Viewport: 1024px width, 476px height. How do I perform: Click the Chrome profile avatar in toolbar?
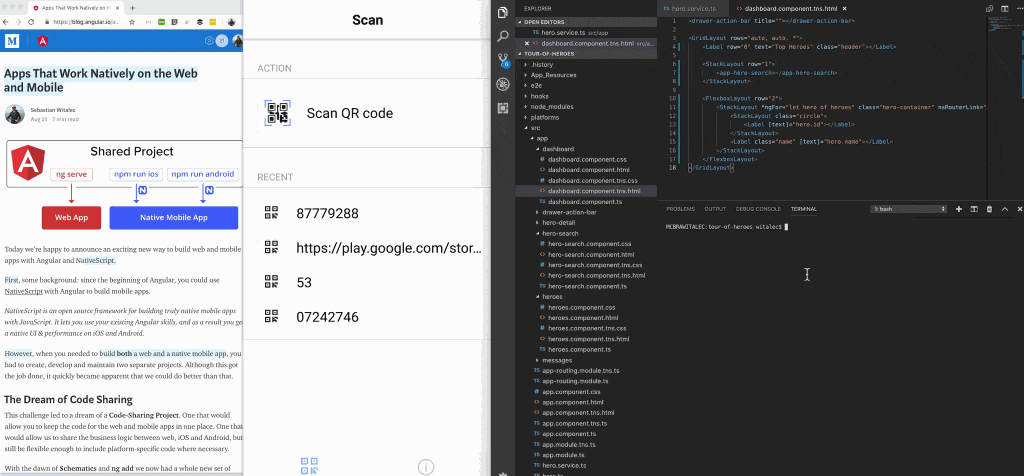coord(231,22)
